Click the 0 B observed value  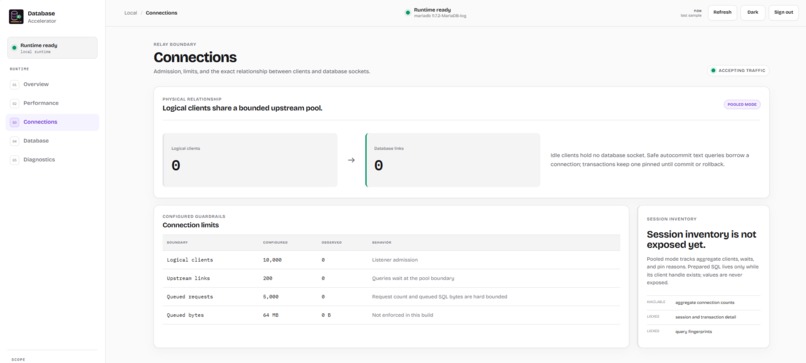click(326, 315)
